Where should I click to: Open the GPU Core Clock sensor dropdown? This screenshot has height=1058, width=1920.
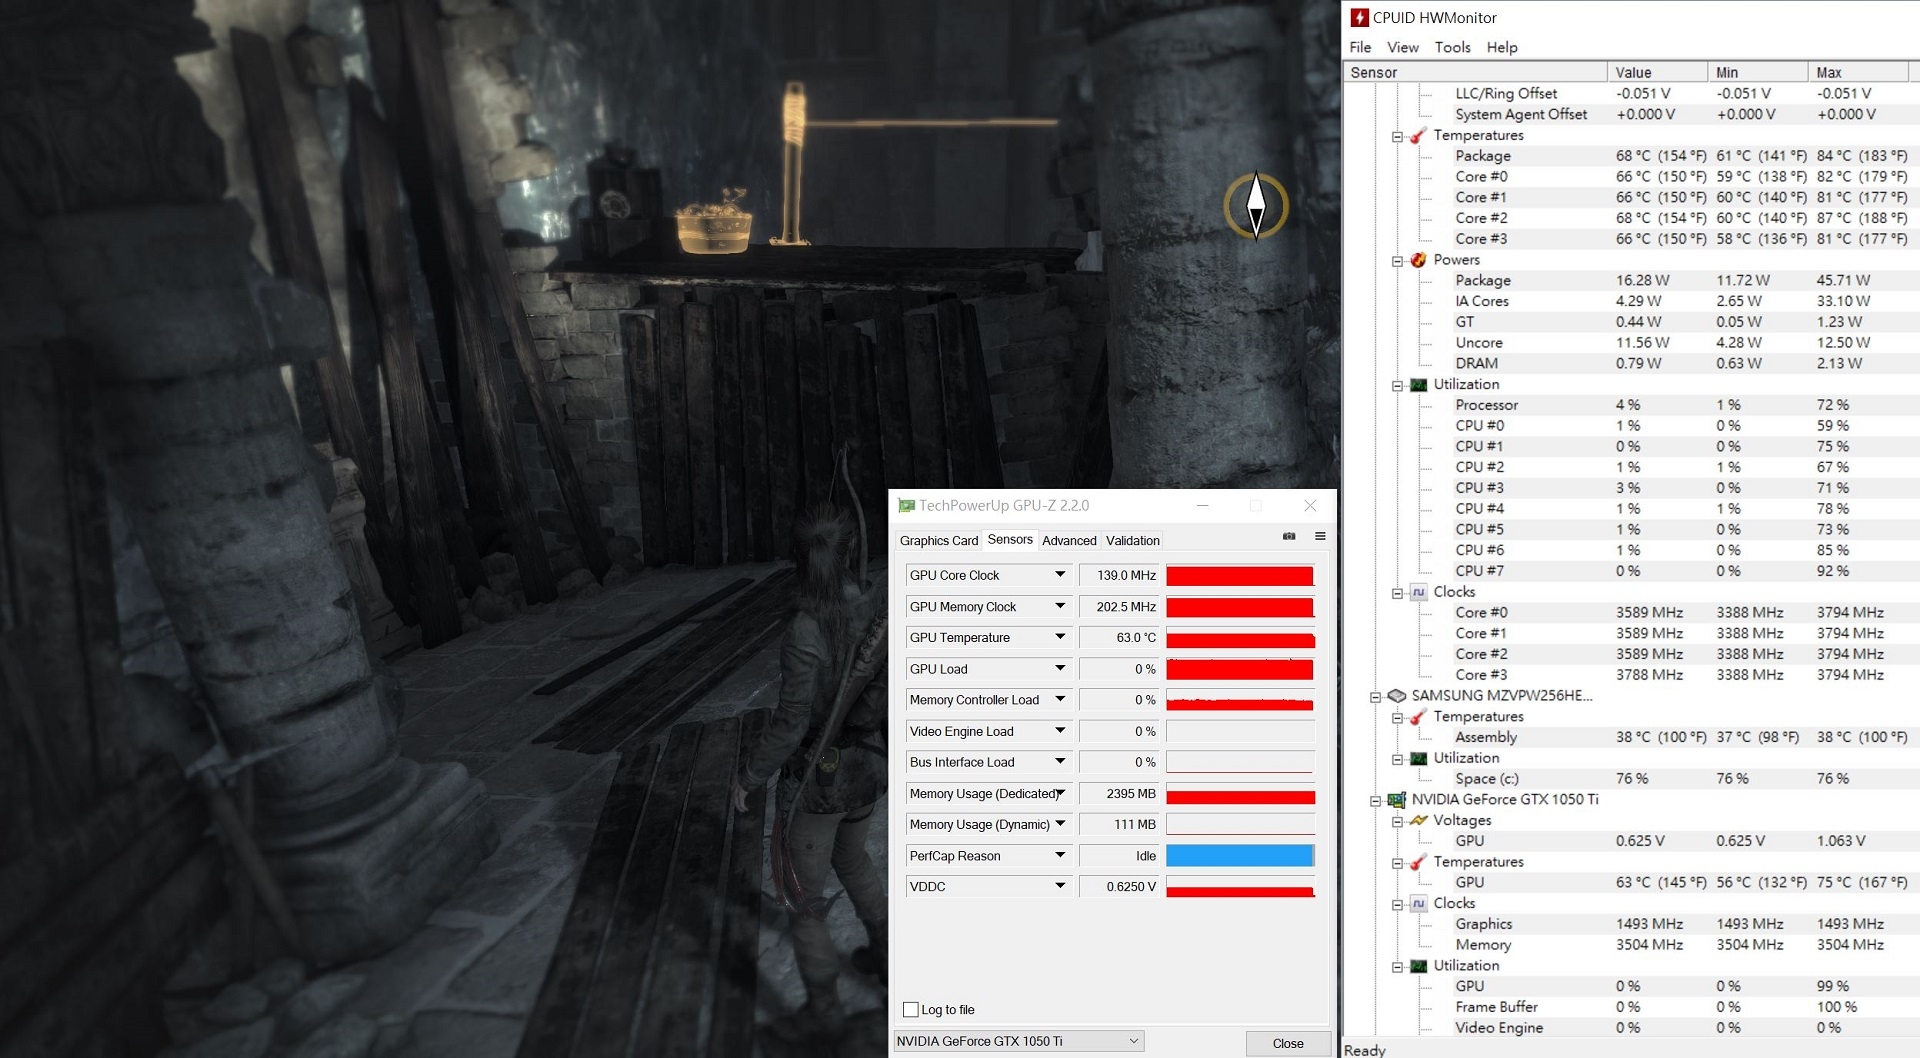[1060, 575]
